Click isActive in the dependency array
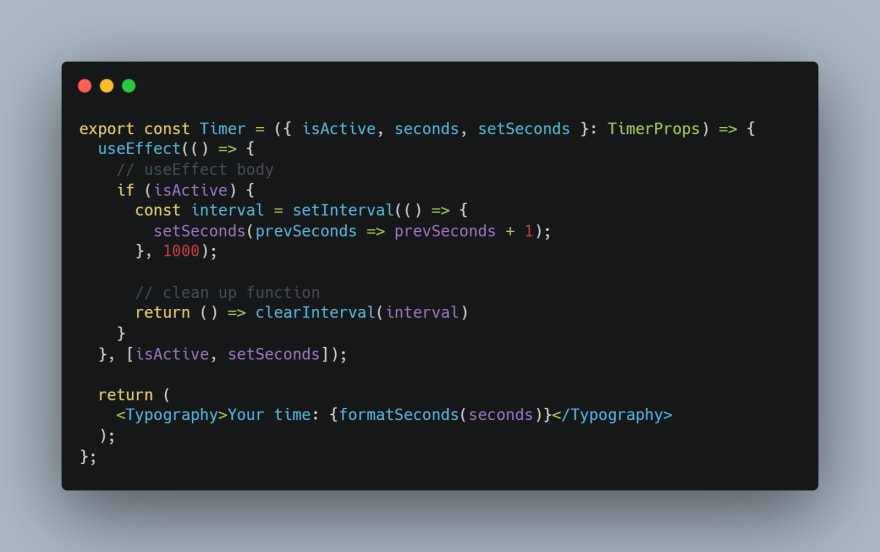This screenshot has height=552, width=880. click(x=172, y=355)
